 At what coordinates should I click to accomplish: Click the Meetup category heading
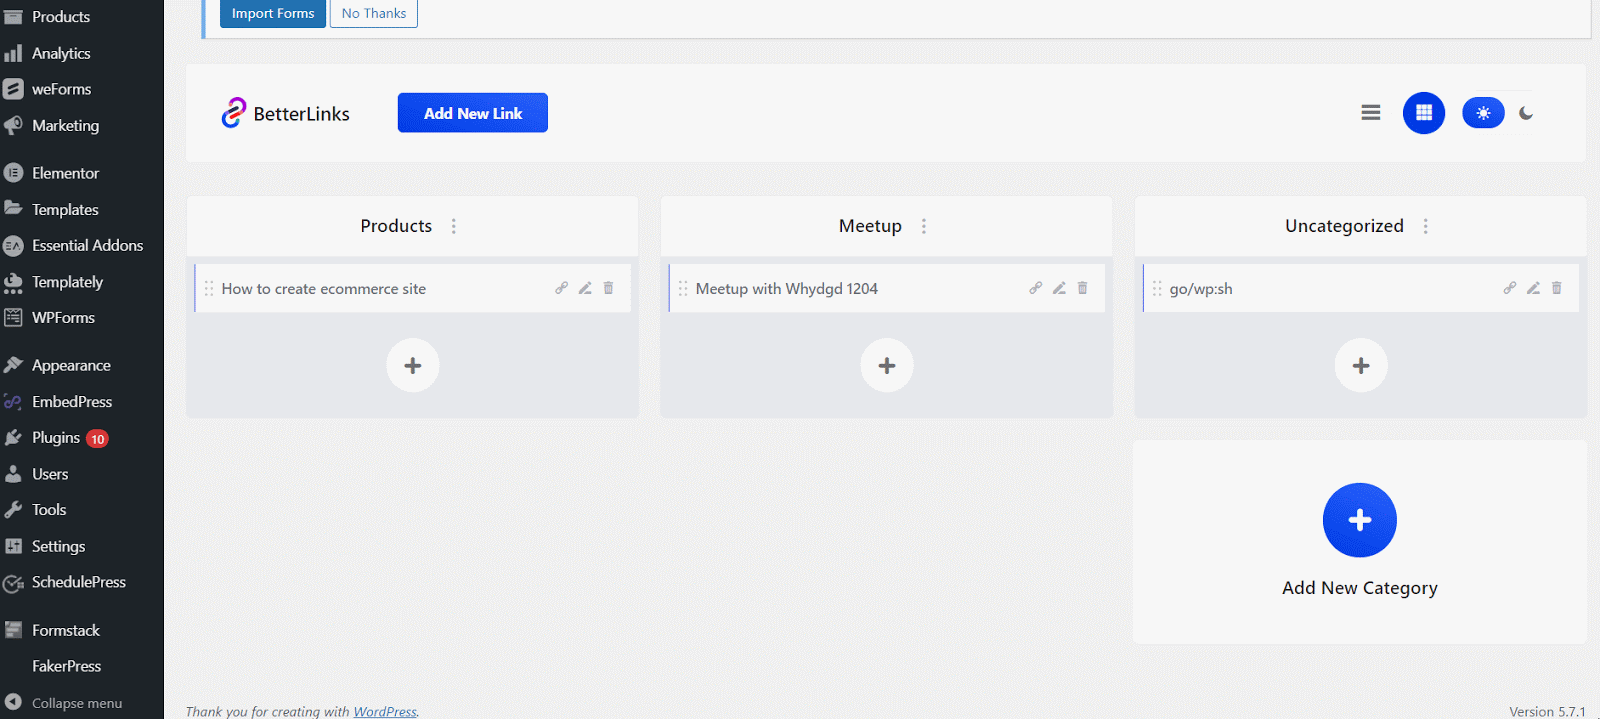point(870,226)
